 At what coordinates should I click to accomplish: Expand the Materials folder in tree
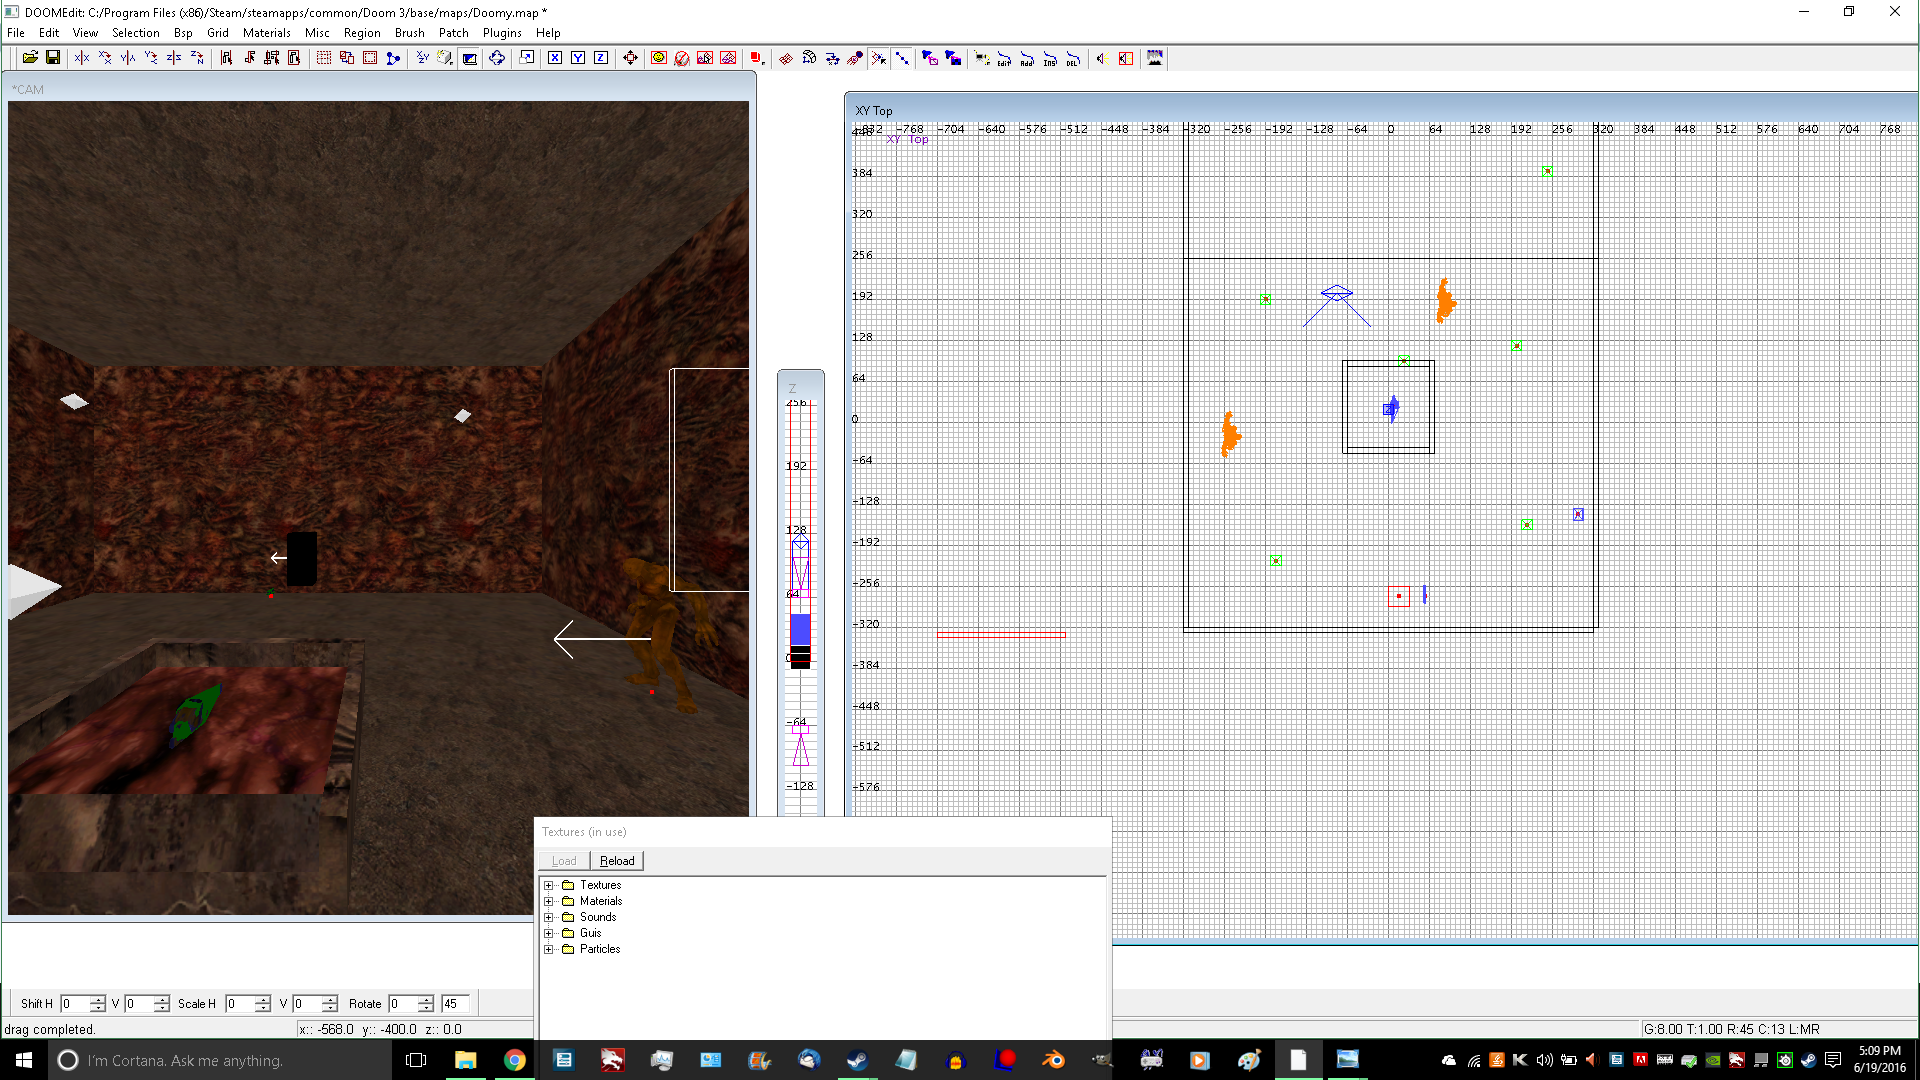[548, 901]
